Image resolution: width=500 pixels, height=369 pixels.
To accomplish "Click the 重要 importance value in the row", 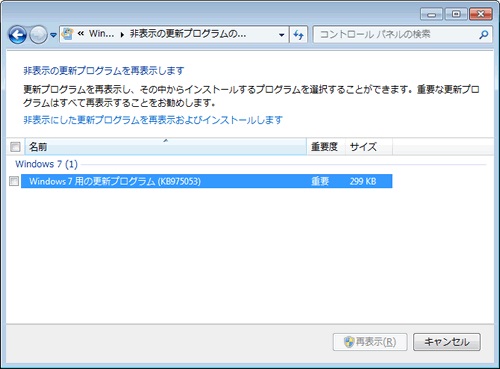I will pyautogui.click(x=320, y=181).
